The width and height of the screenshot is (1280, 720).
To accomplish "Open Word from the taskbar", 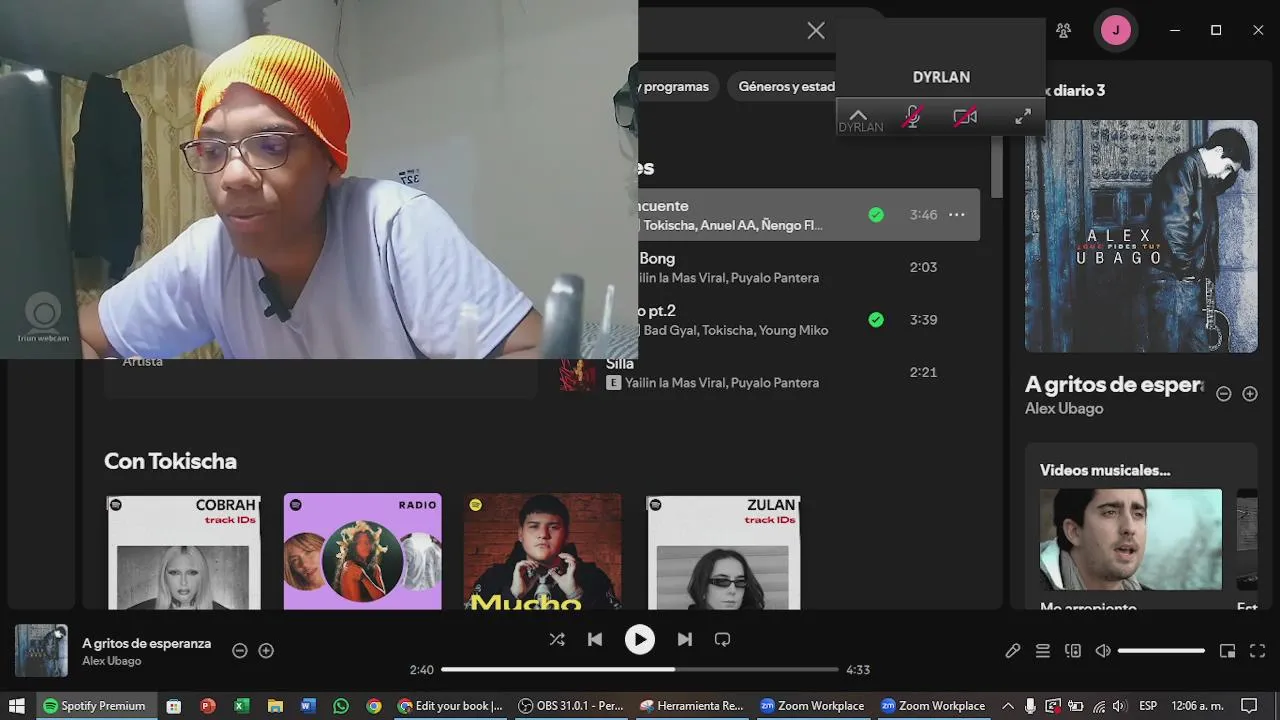I will coord(307,706).
